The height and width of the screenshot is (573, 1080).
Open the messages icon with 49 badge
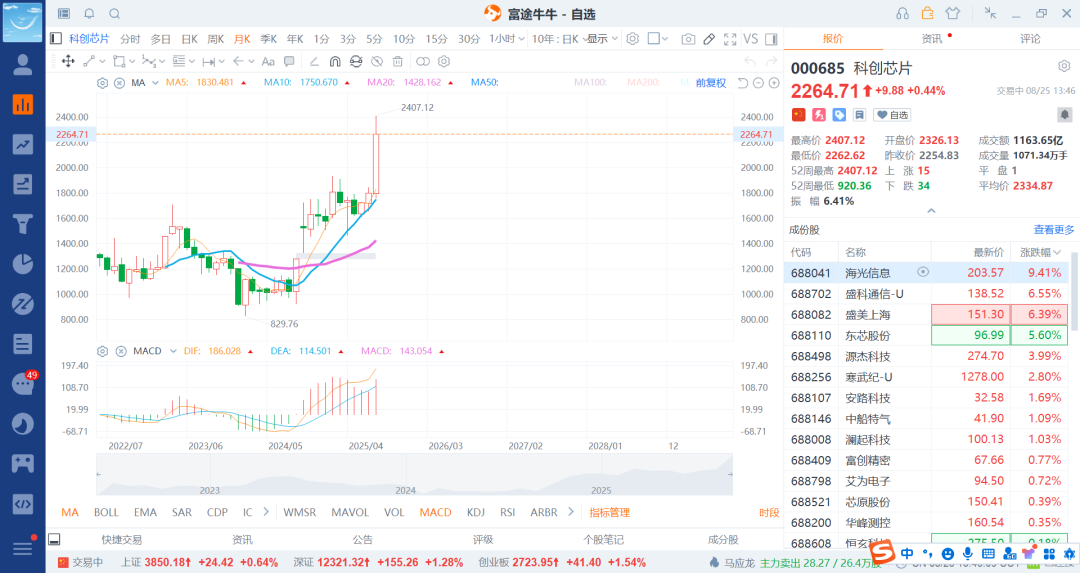coord(24,383)
